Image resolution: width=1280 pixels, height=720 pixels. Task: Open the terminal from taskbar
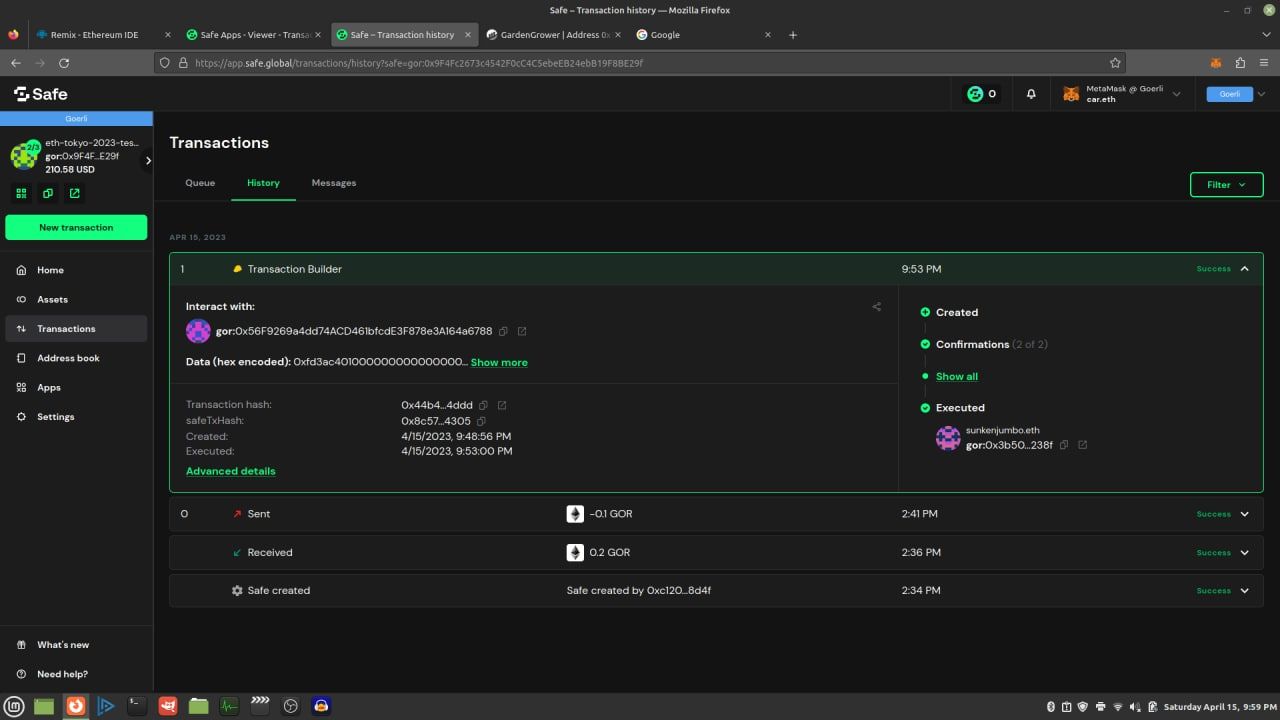tap(136, 706)
